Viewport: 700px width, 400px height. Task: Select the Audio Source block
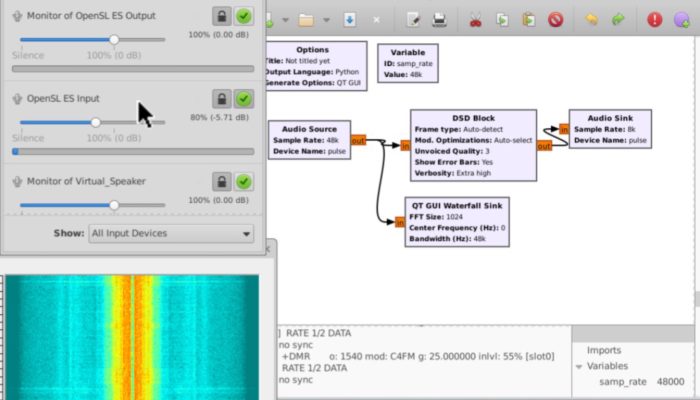coord(309,140)
